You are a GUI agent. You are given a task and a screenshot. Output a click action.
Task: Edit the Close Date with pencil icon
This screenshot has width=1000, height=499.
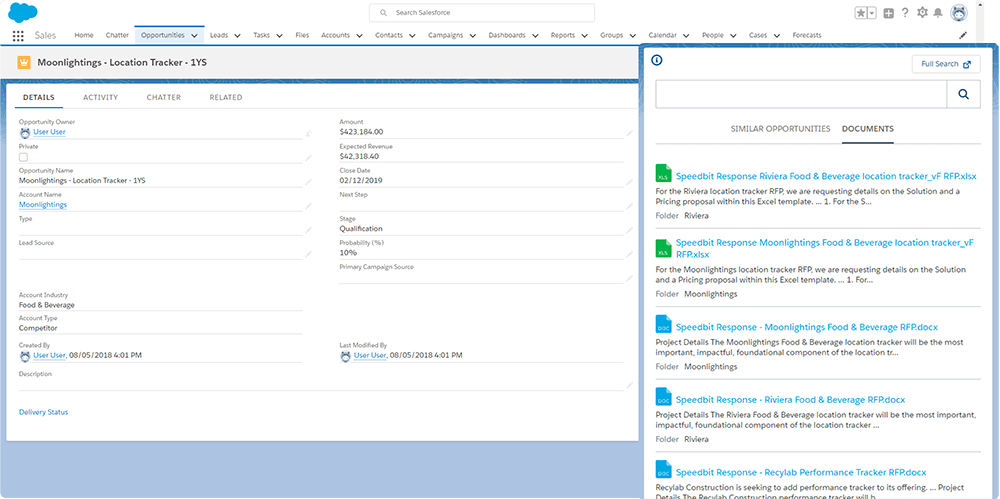click(x=629, y=181)
